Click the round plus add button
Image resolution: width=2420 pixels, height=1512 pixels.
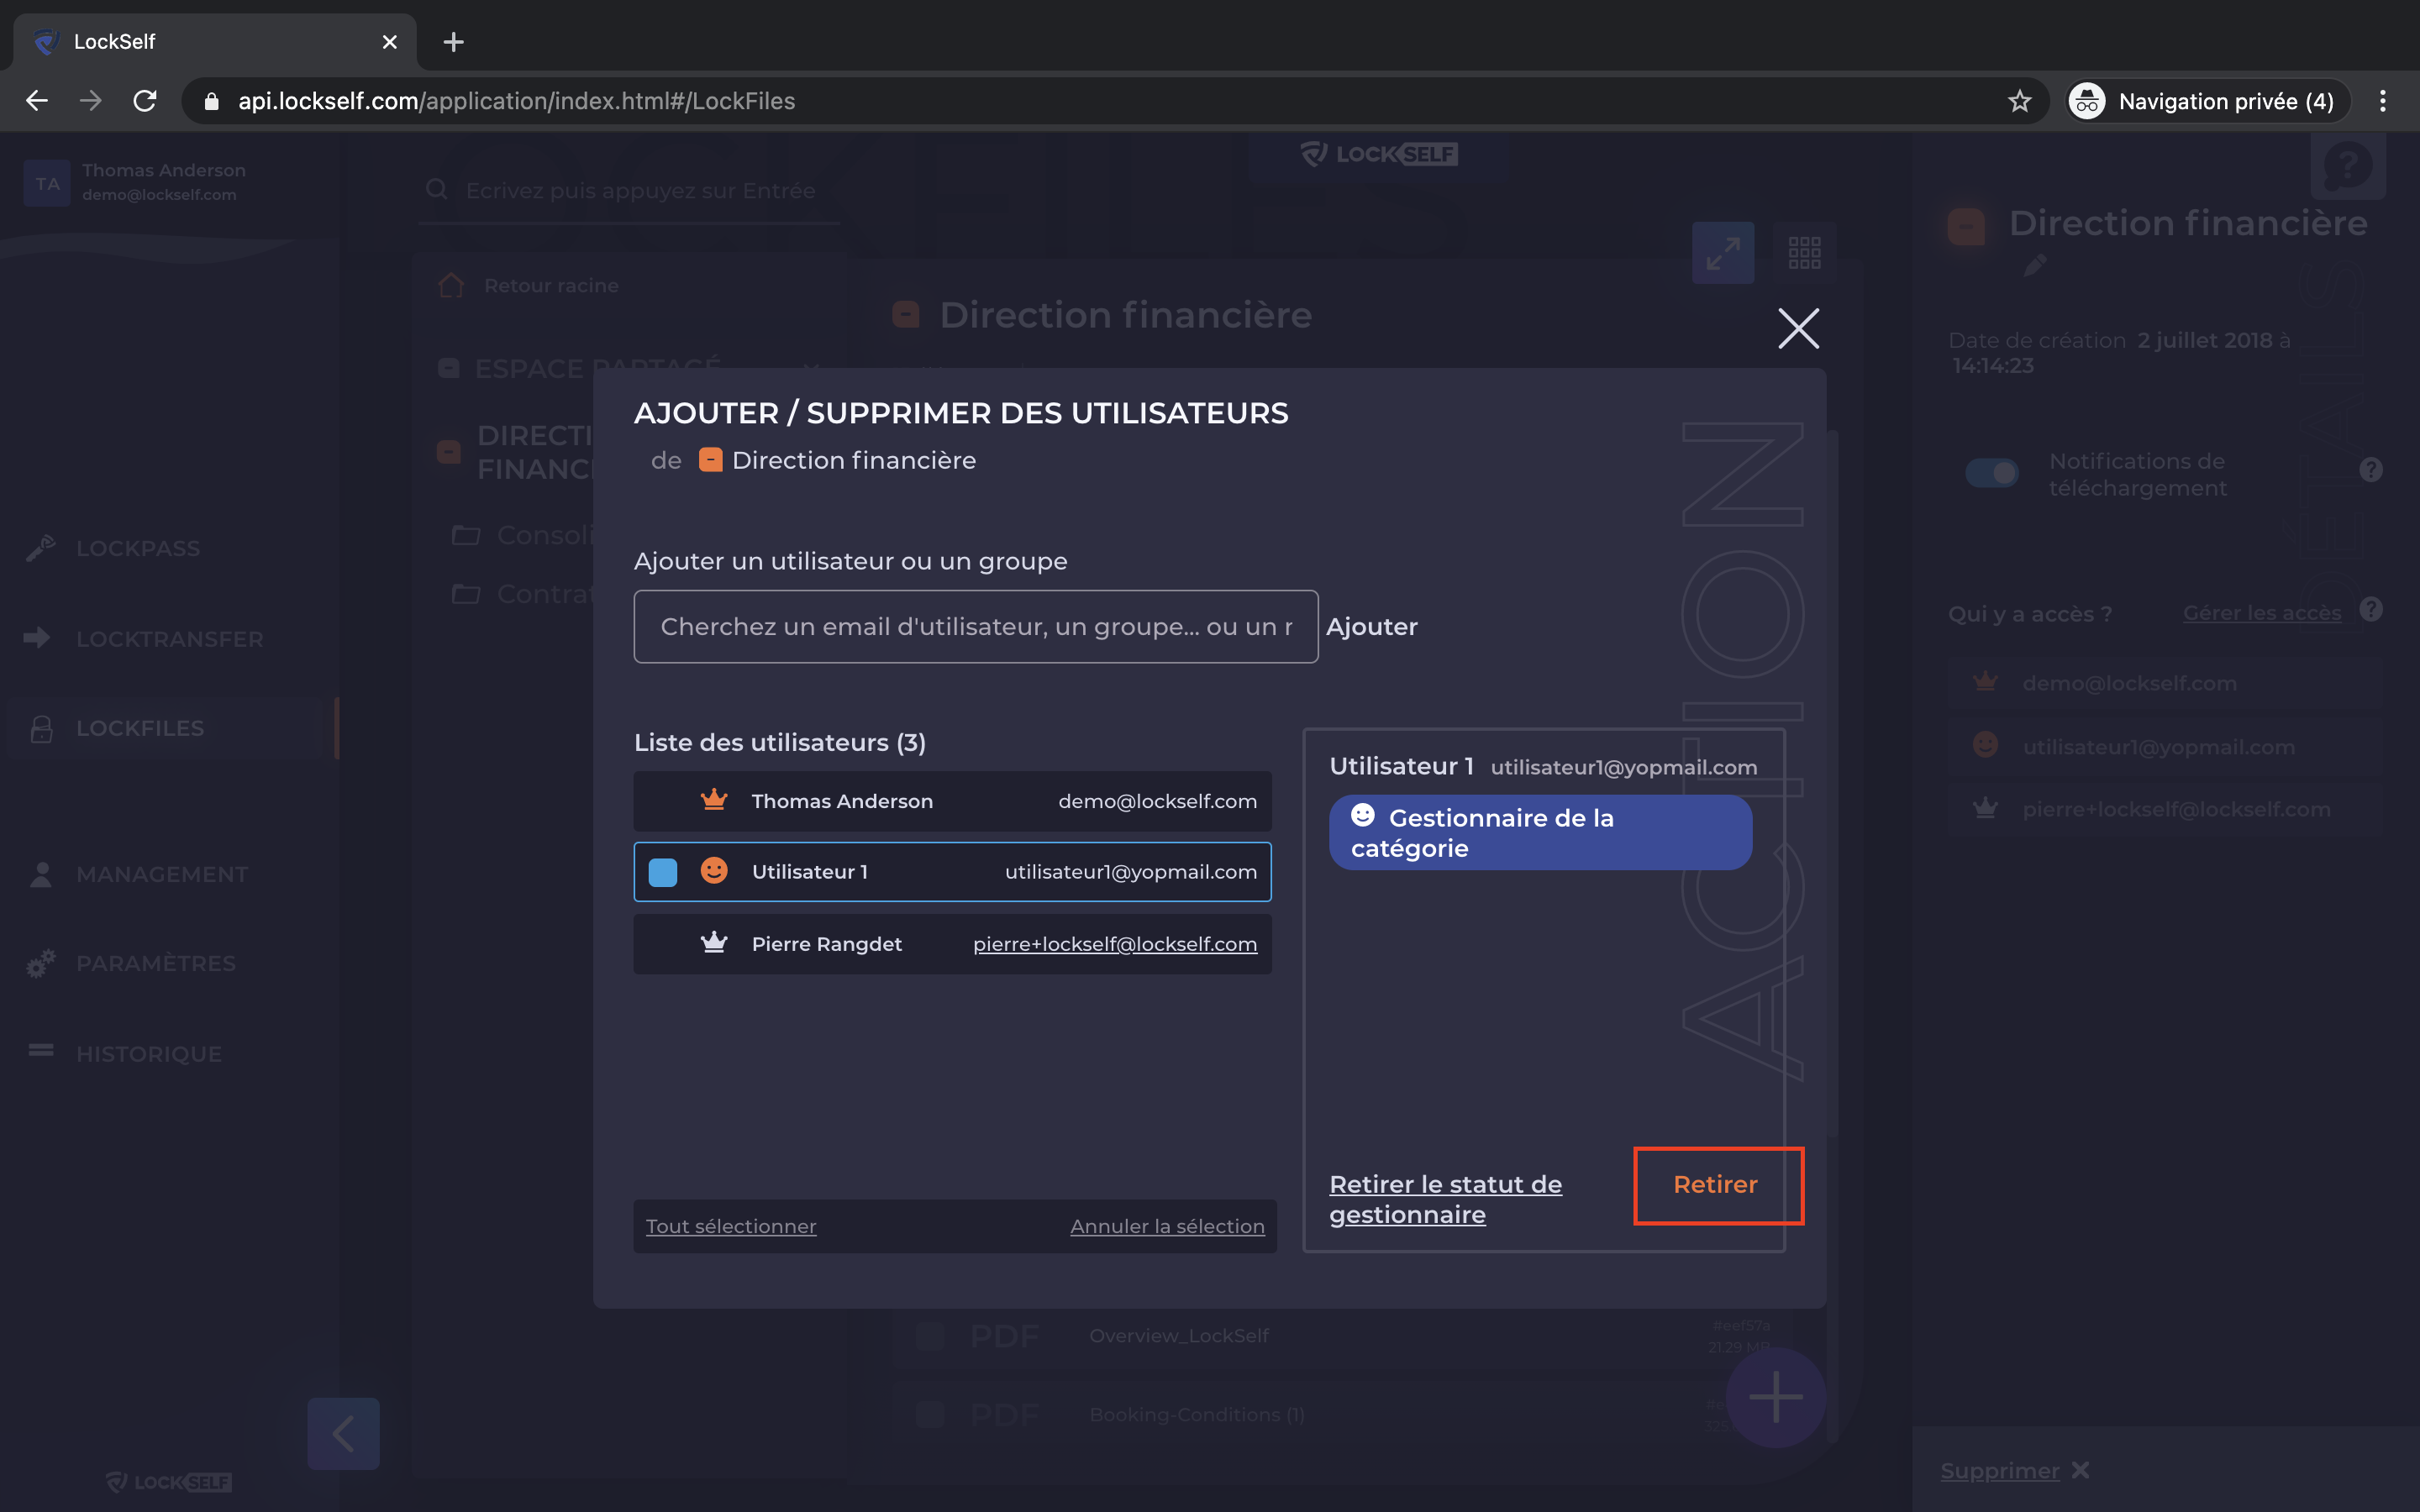(x=1776, y=1397)
